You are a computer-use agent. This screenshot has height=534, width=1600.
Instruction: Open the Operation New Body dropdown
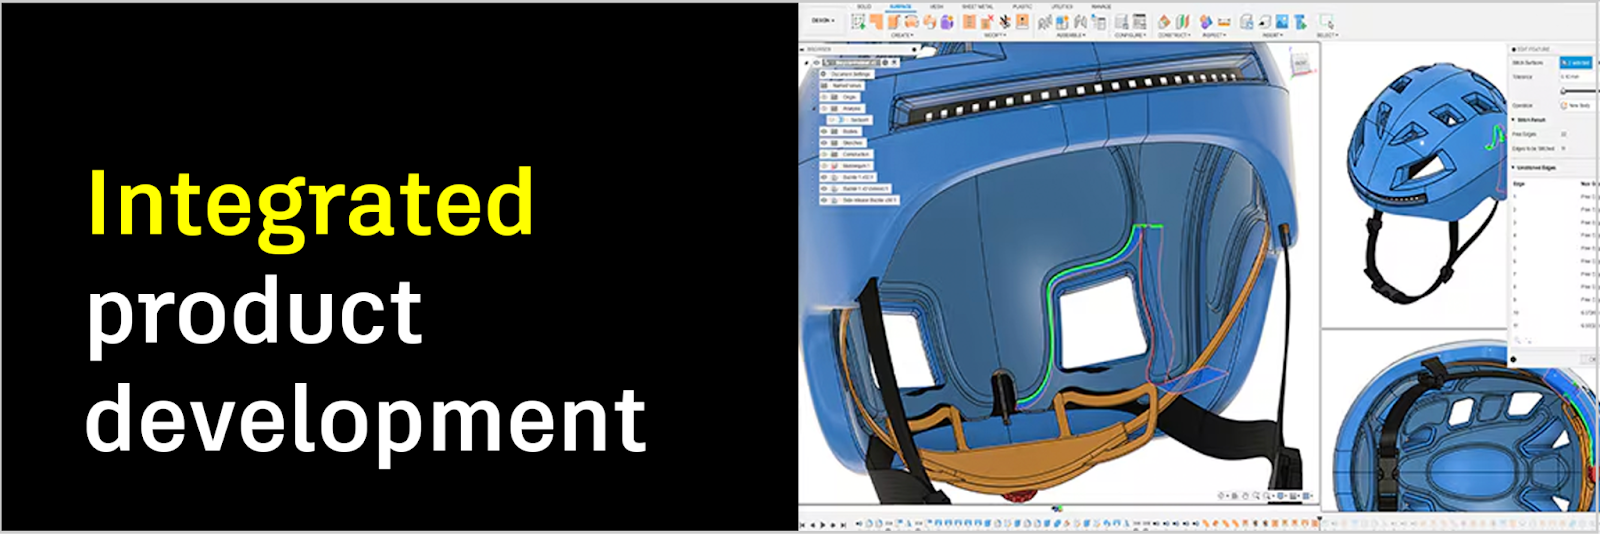tap(1578, 105)
